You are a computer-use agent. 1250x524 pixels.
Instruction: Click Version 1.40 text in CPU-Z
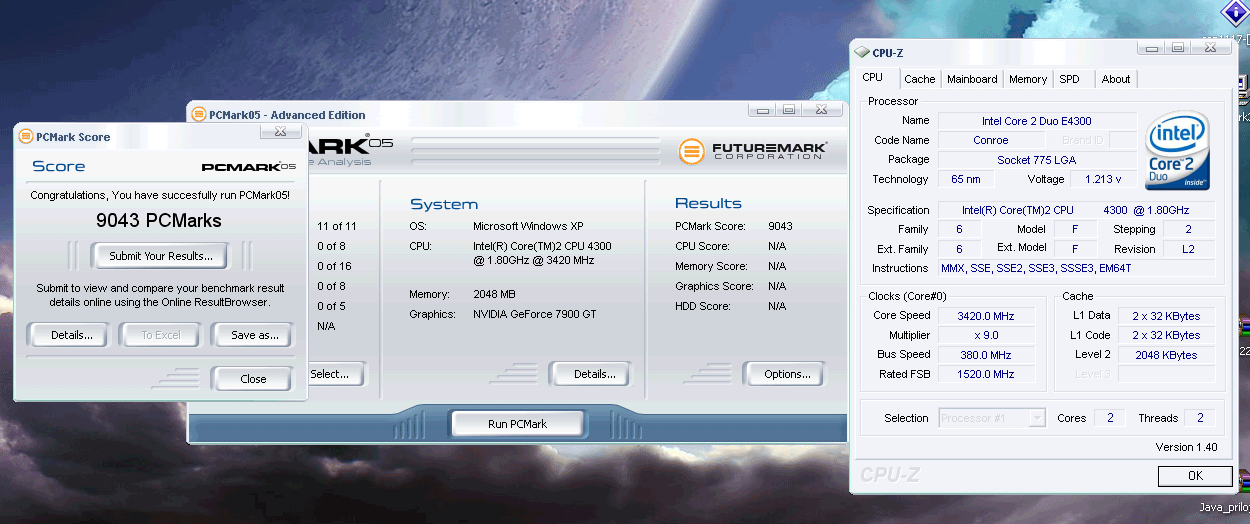[1186, 447]
